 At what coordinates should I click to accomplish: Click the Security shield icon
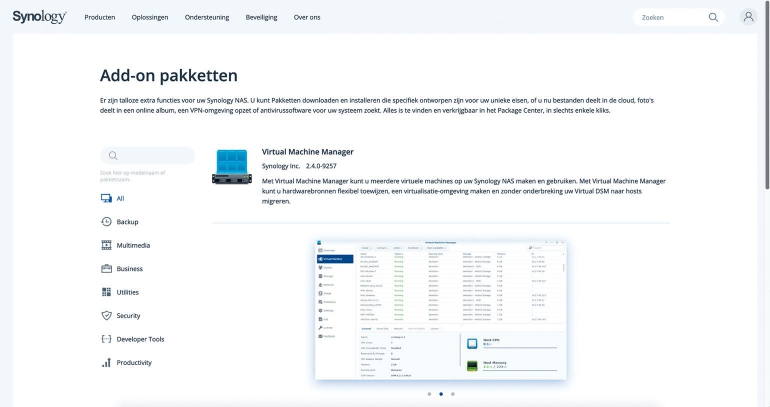106,315
